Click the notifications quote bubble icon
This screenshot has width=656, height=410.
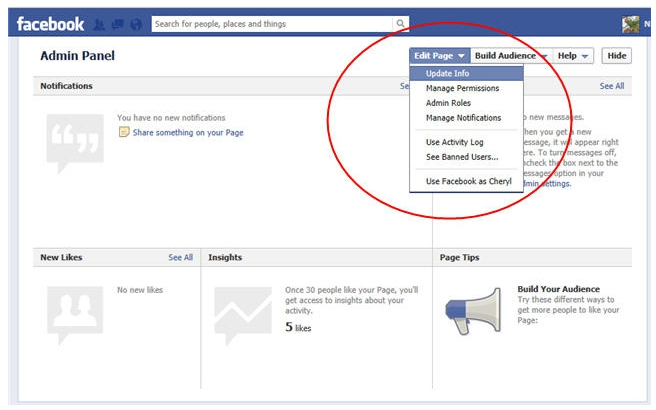coord(75,143)
